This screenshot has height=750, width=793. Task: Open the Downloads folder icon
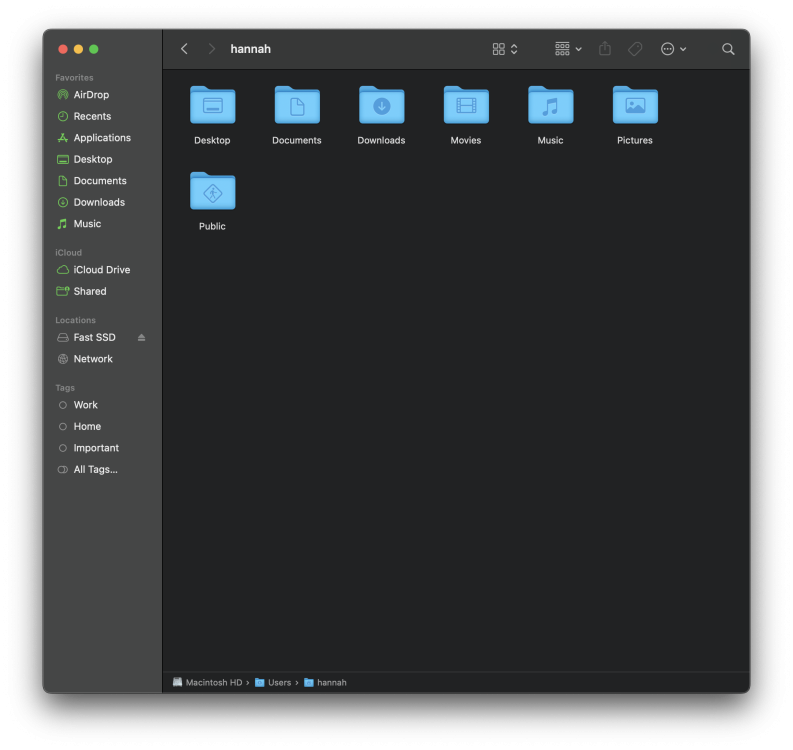(381, 106)
